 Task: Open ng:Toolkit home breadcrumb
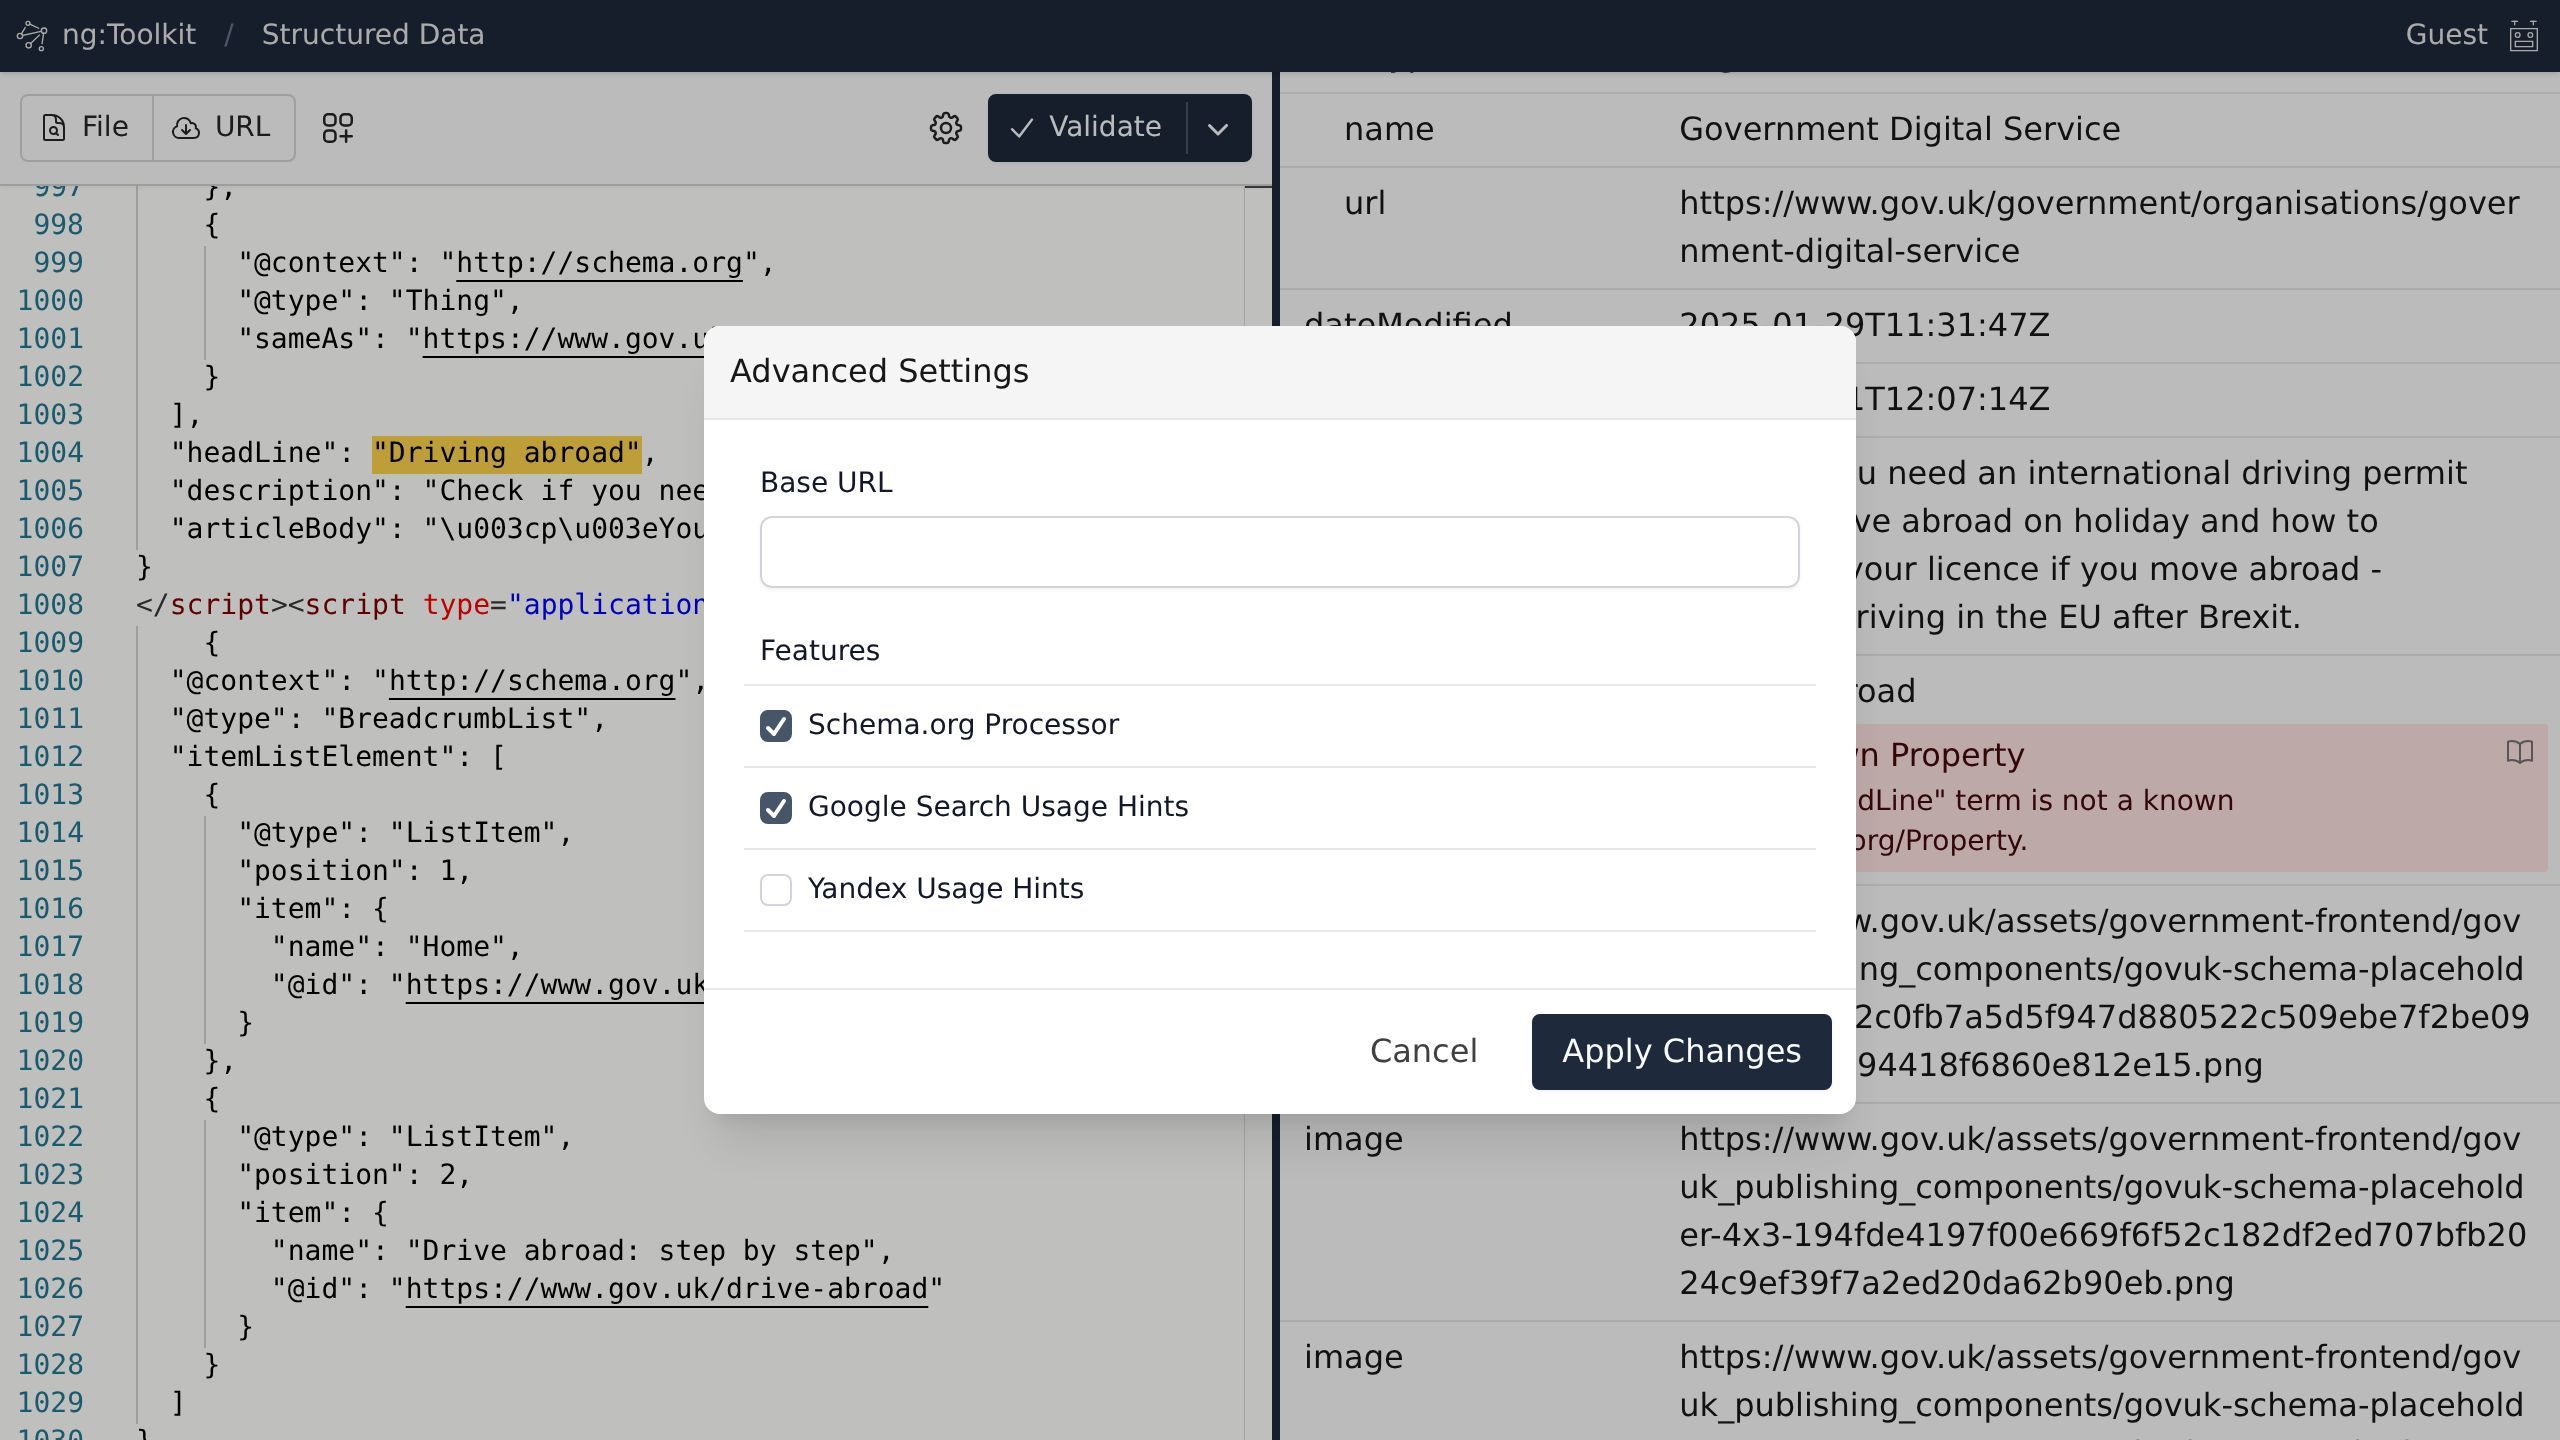click(128, 35)
